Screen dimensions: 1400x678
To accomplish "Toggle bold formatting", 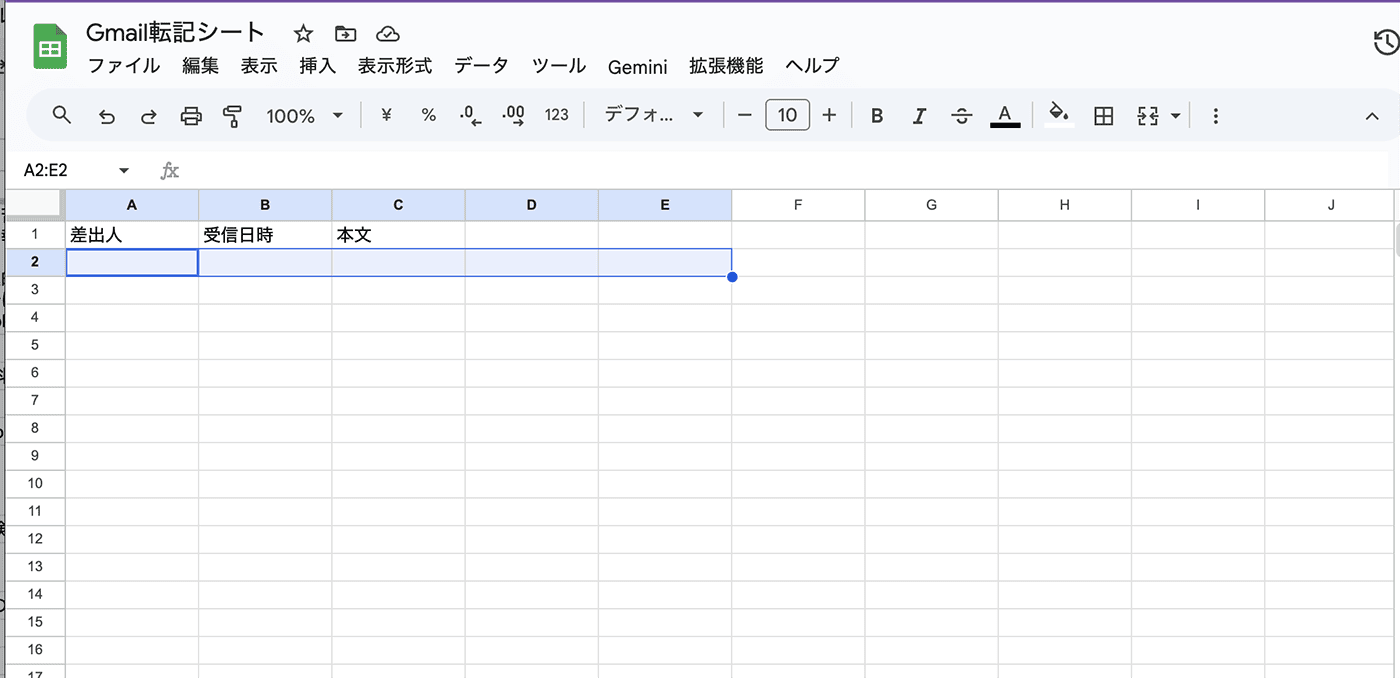I will pyautogui.click(x=877, y=116).
